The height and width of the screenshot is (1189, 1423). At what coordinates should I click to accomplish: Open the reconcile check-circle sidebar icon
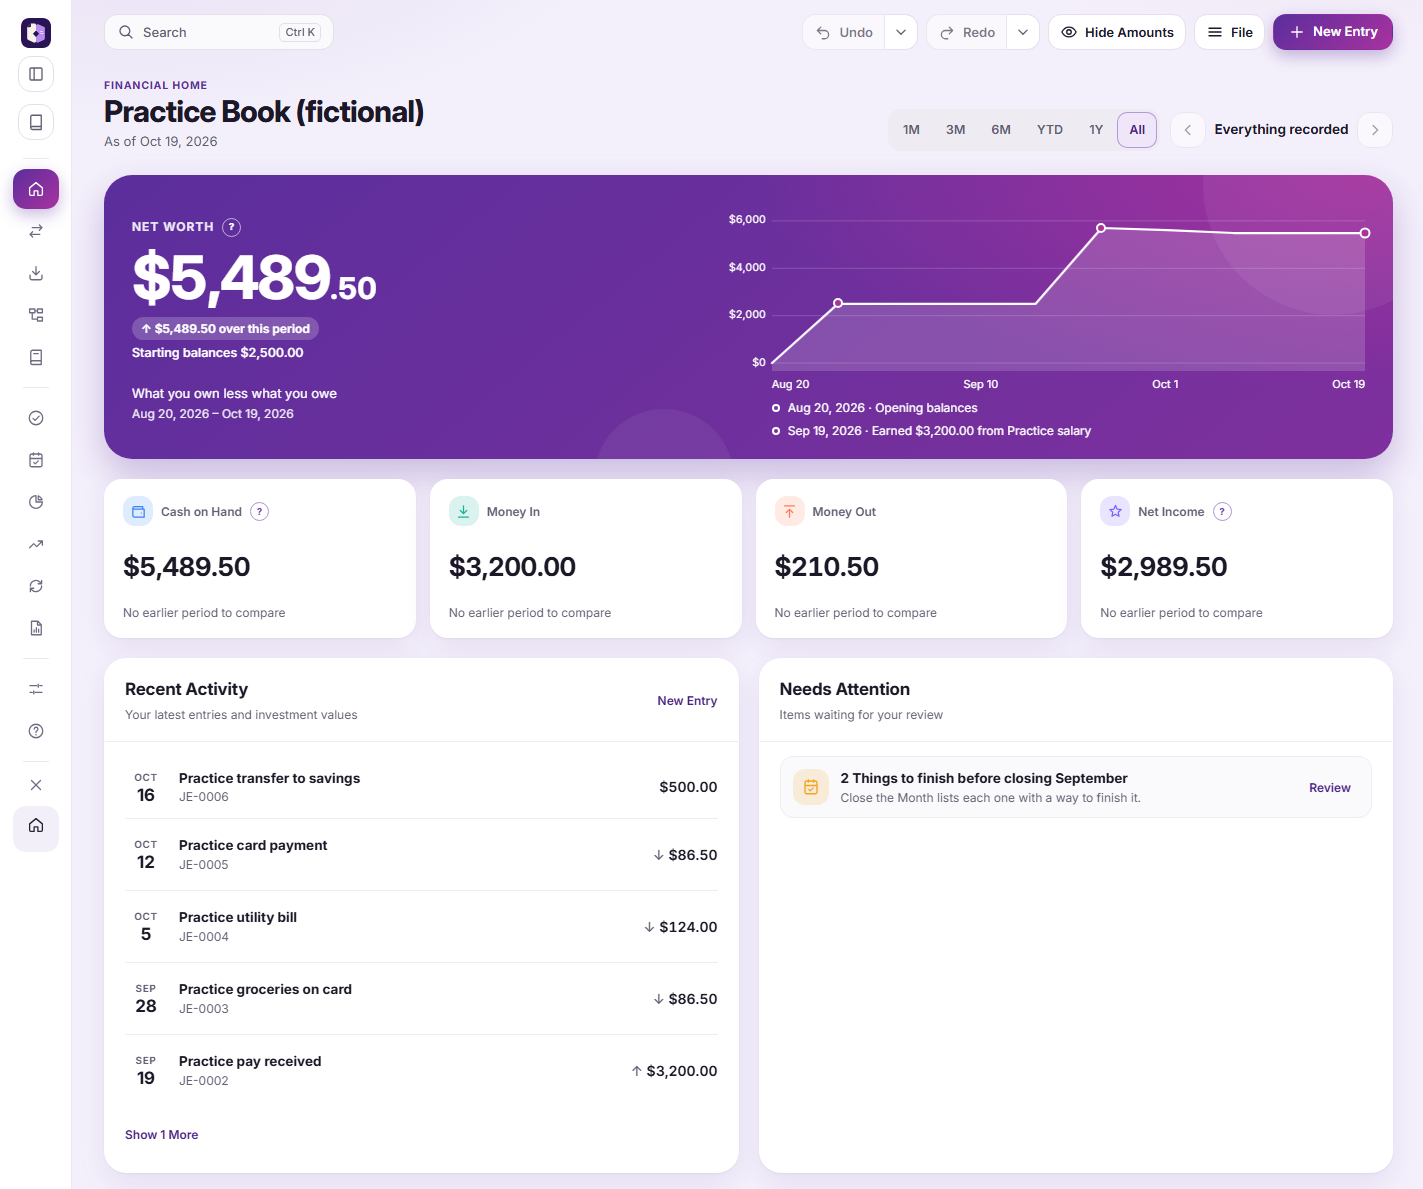pyautogui.click(x=36, y=418)
